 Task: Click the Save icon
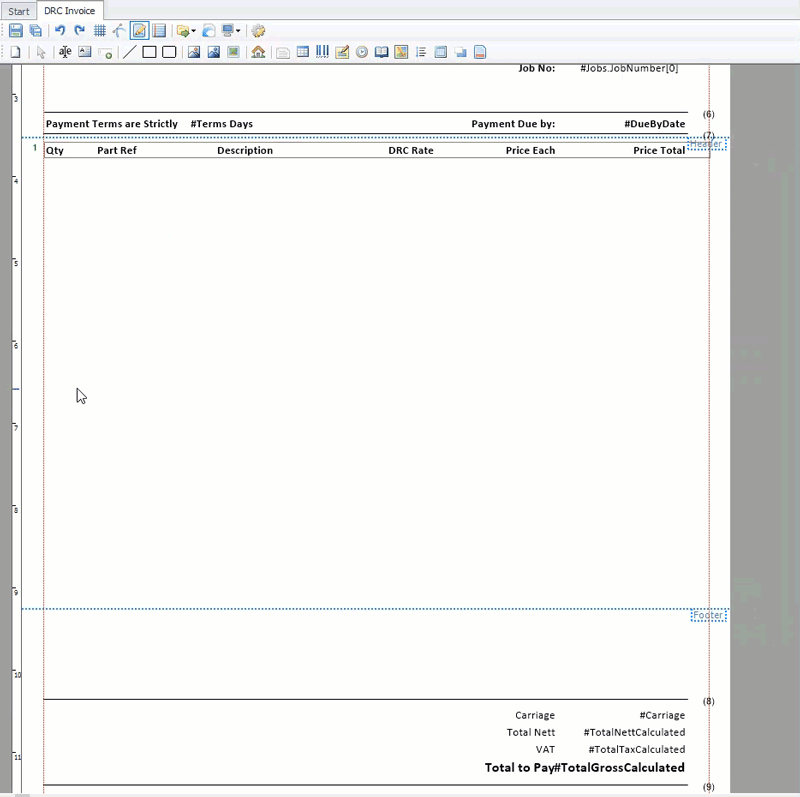tap(15, 30)
